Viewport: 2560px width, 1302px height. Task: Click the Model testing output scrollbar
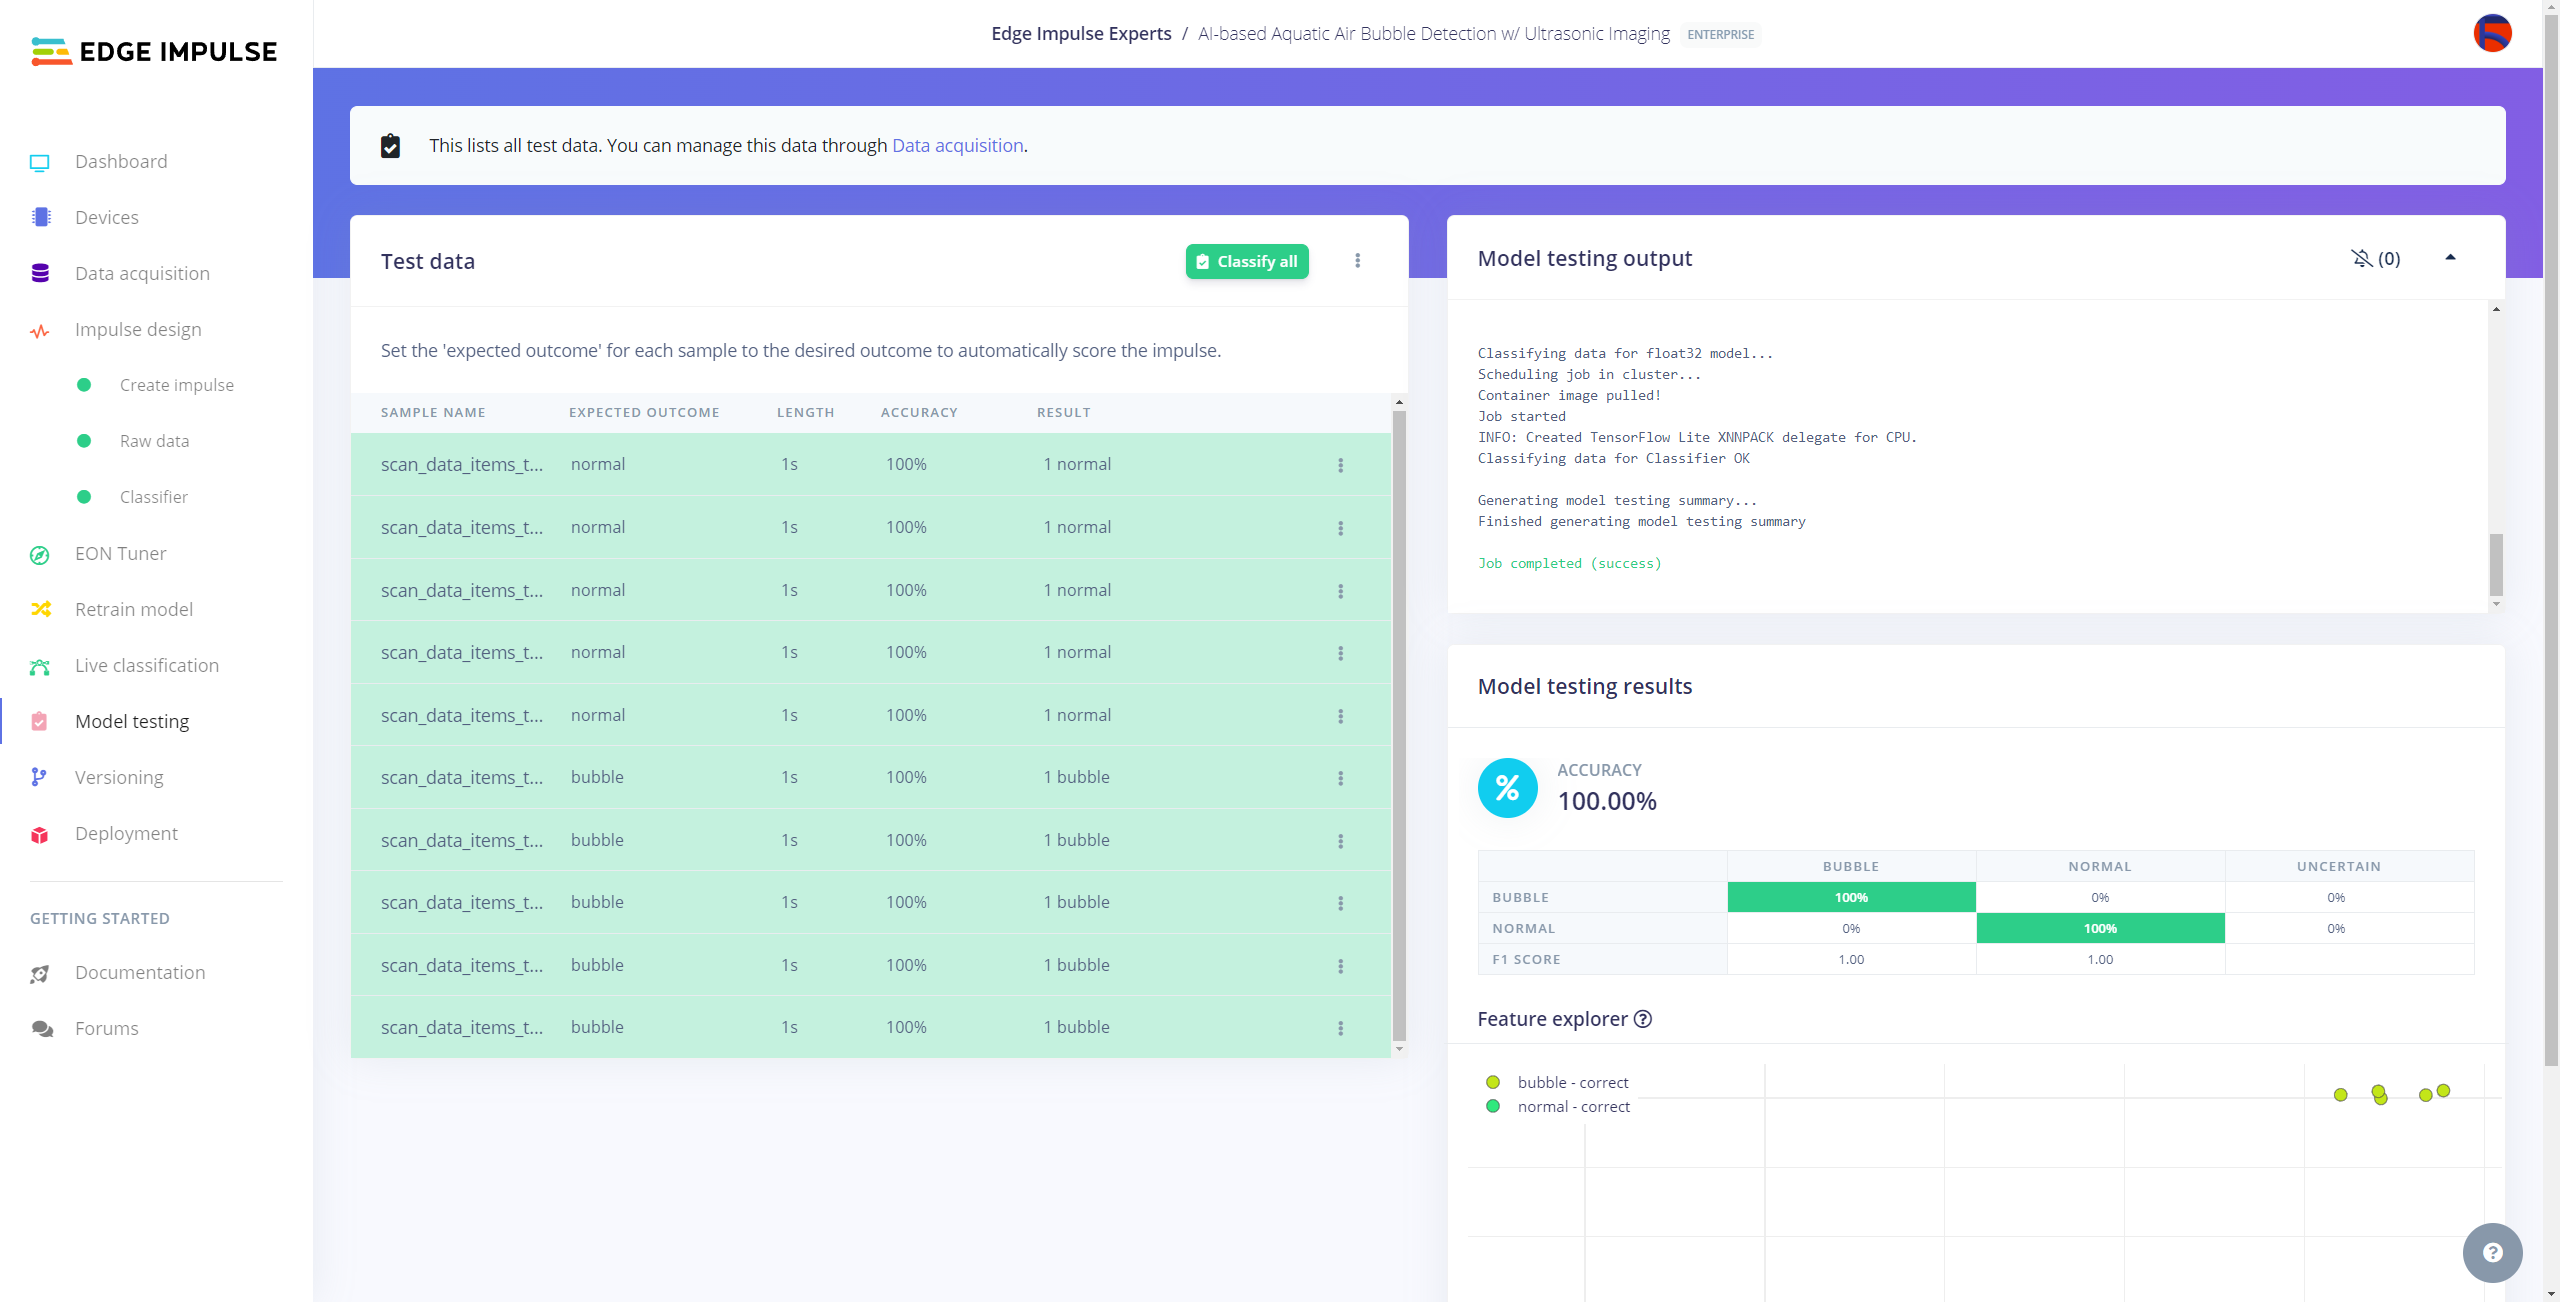tap(2496, 564)
